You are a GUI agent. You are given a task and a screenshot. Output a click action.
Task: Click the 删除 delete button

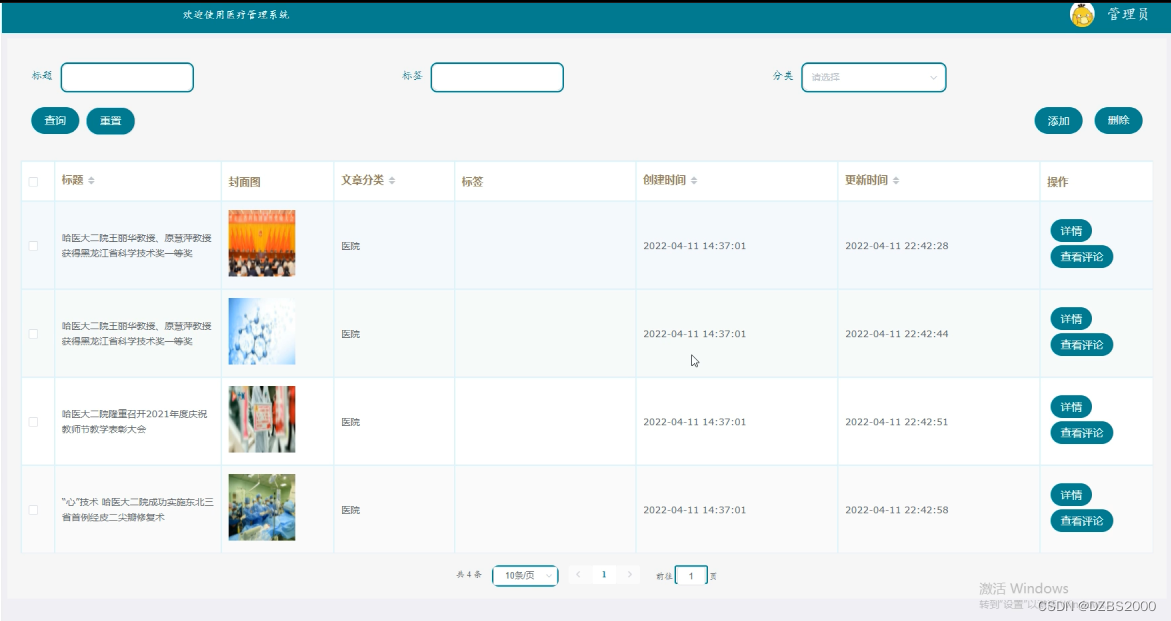1118,120
